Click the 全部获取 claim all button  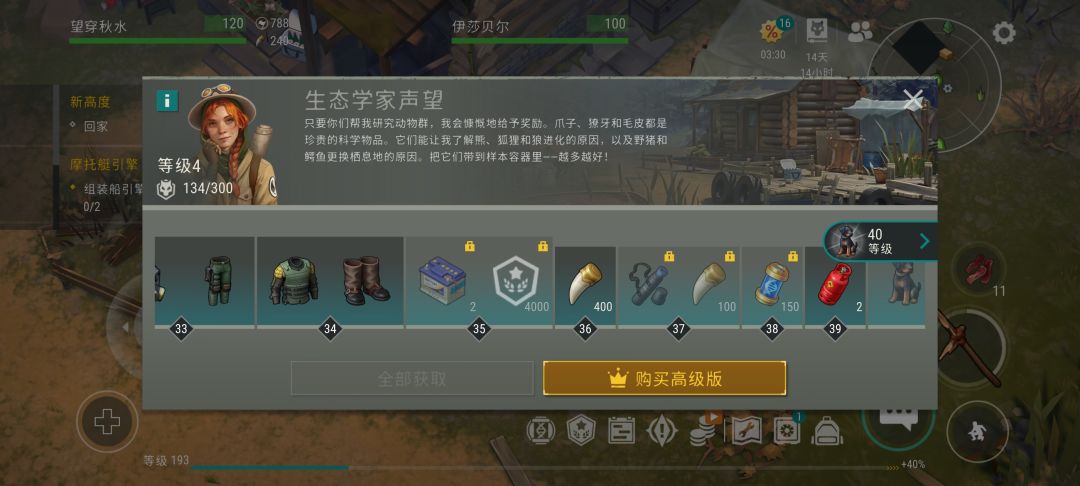pos(412,379)
